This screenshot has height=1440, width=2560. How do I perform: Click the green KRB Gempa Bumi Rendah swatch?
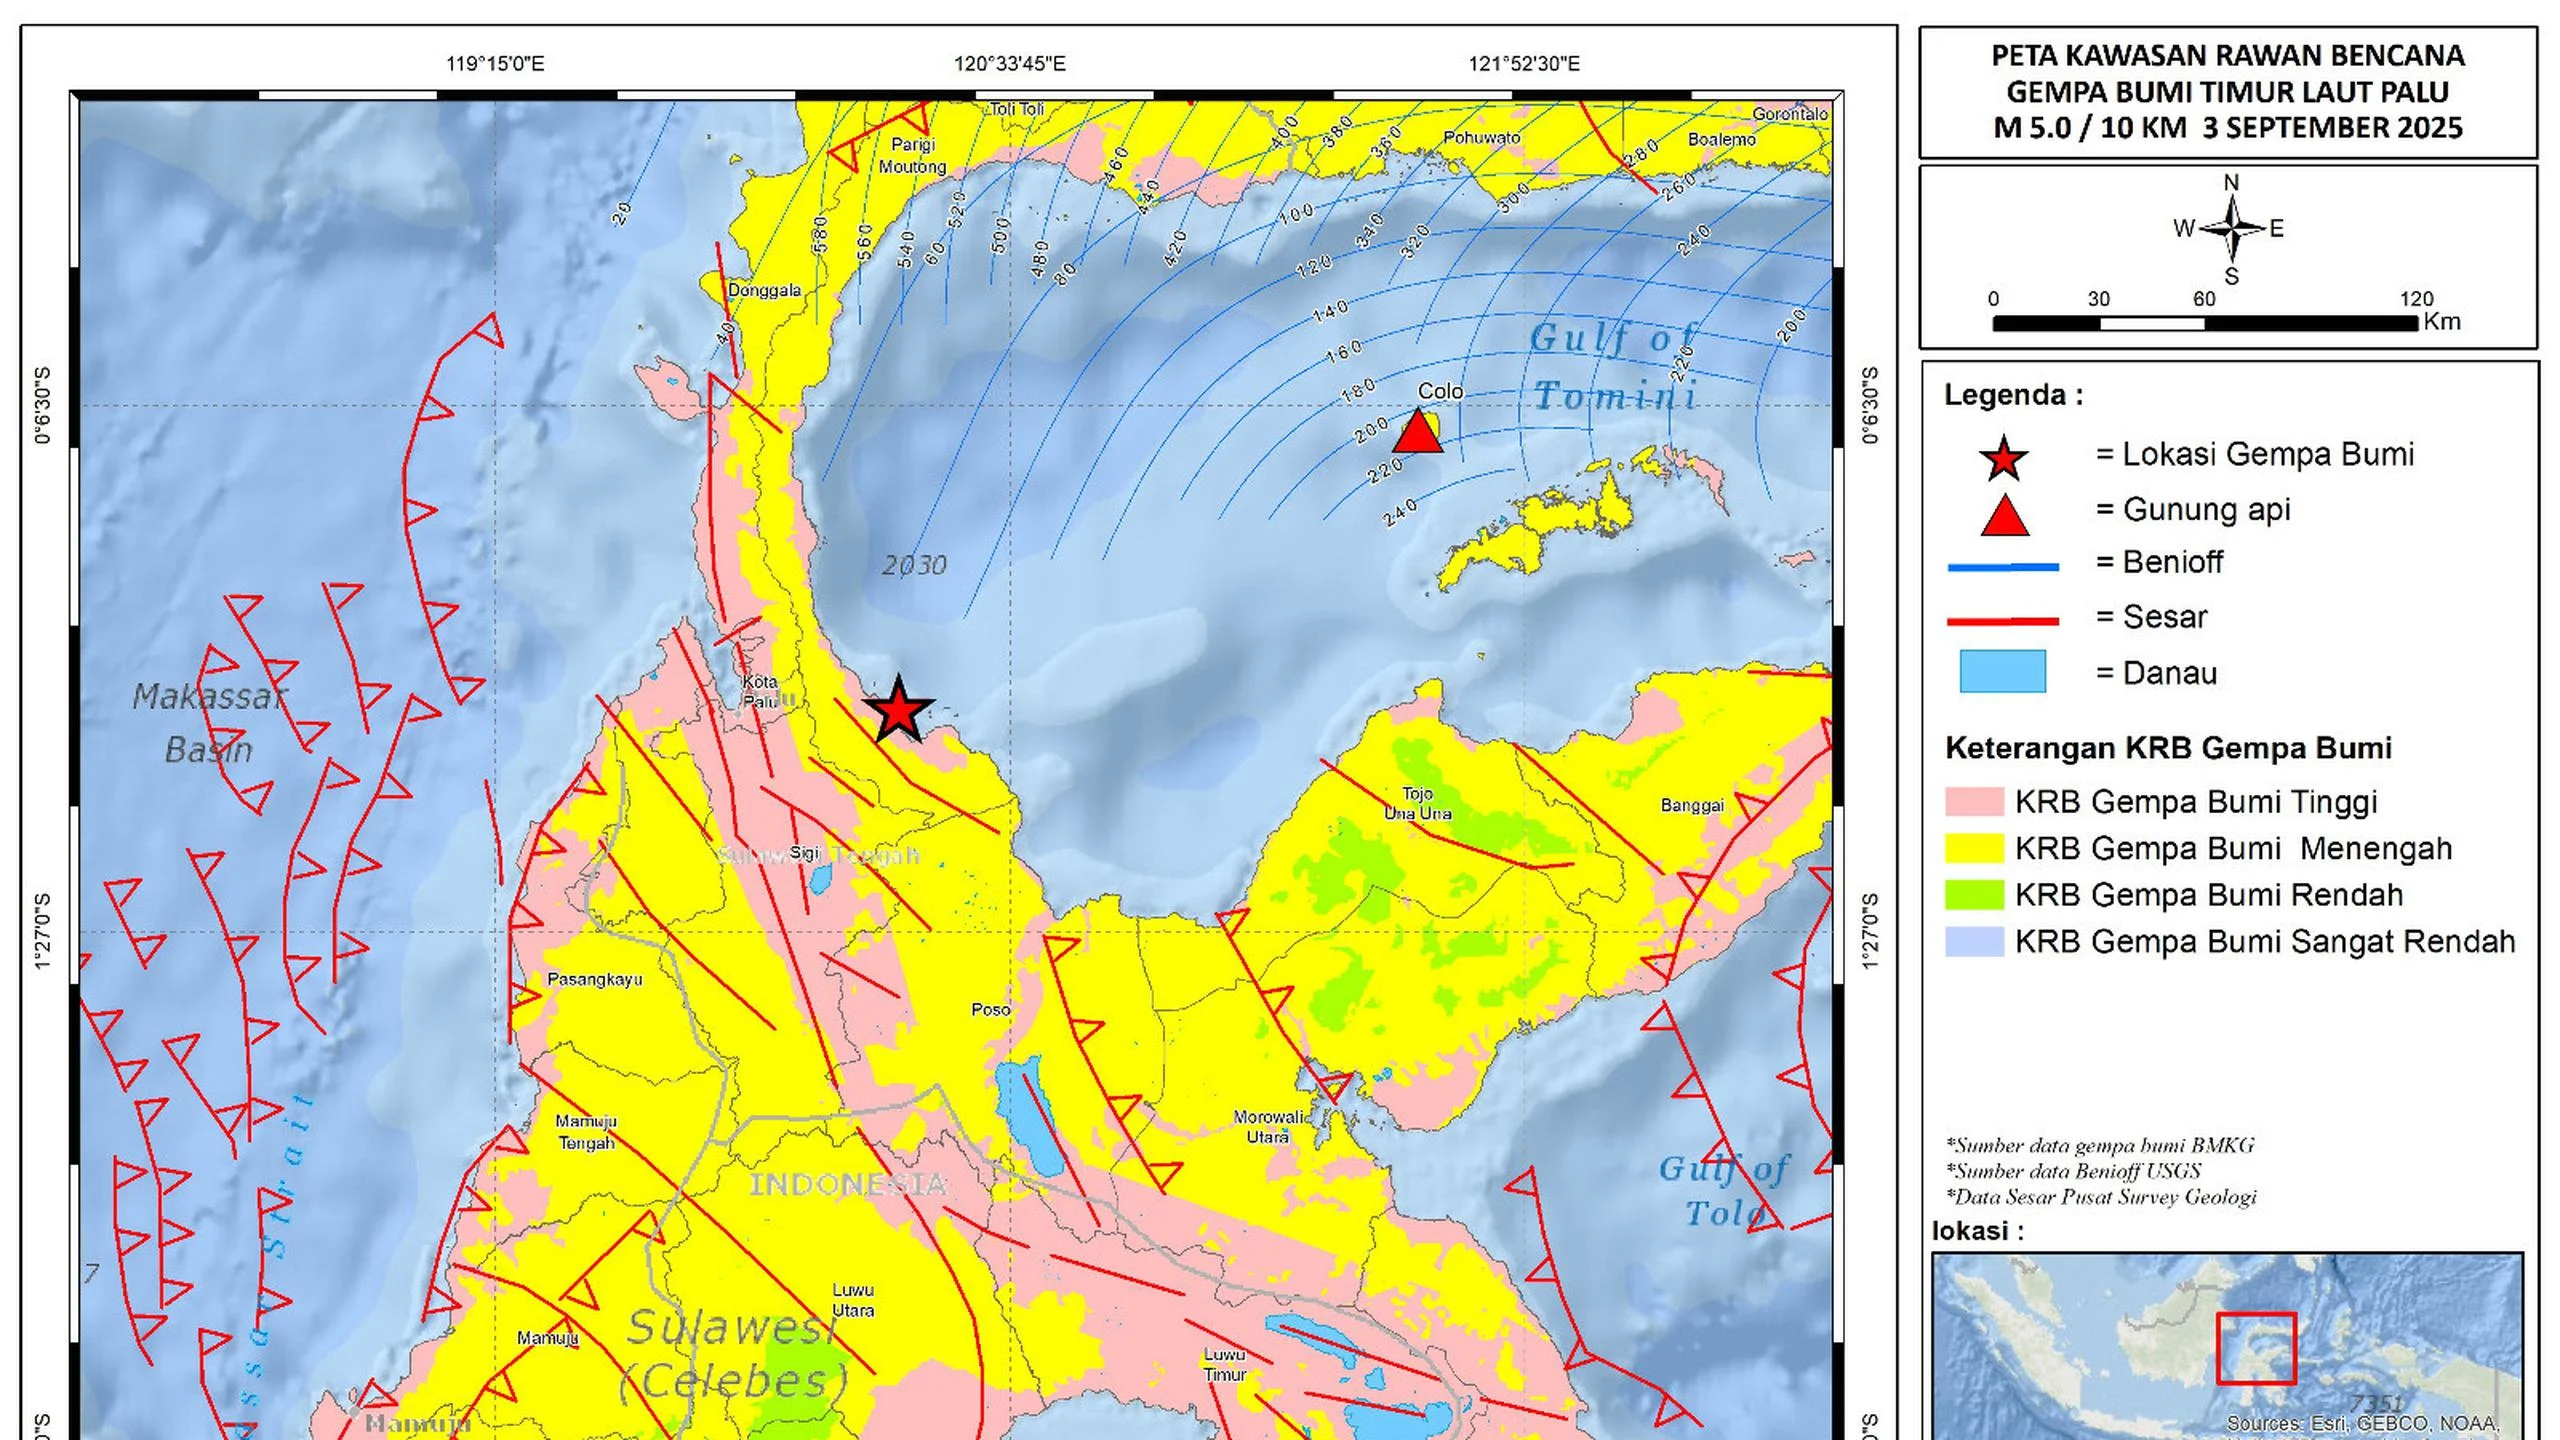(x=1974, y=895)
